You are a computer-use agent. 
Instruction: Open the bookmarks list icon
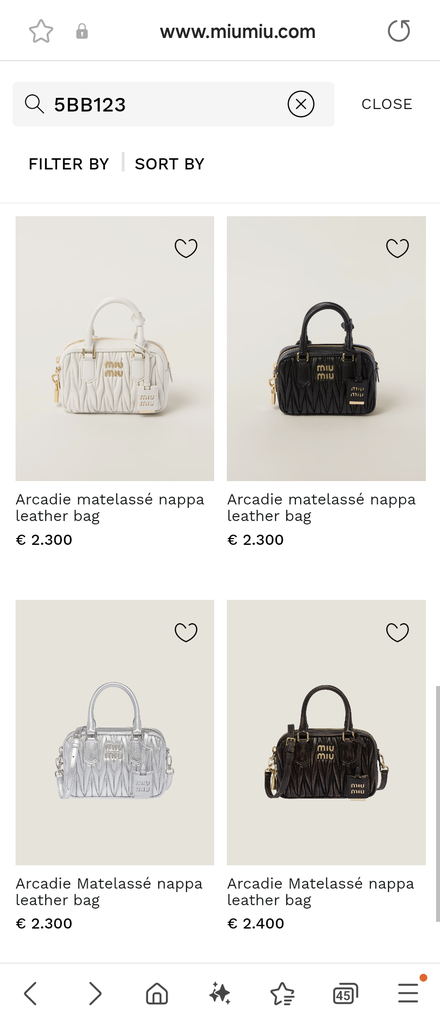pyautogui.click(x=282, y=994)
